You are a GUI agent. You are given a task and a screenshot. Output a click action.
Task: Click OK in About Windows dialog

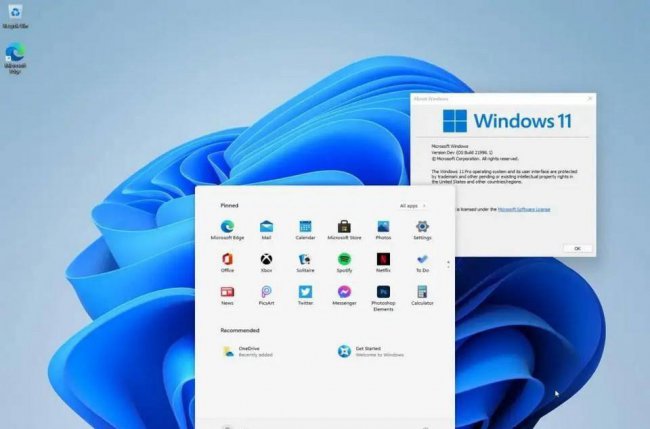577,248
